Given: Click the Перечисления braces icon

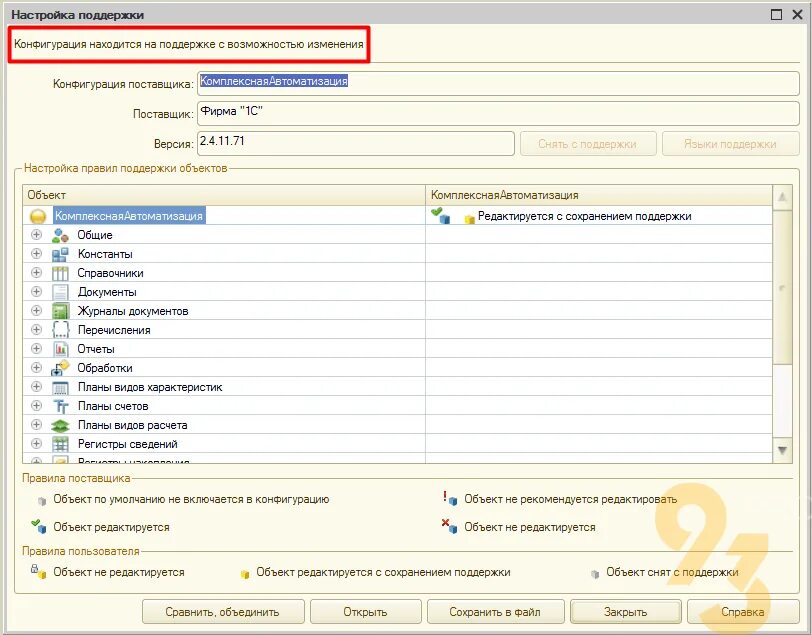Looking at the screenshot, I should [60, 330].
